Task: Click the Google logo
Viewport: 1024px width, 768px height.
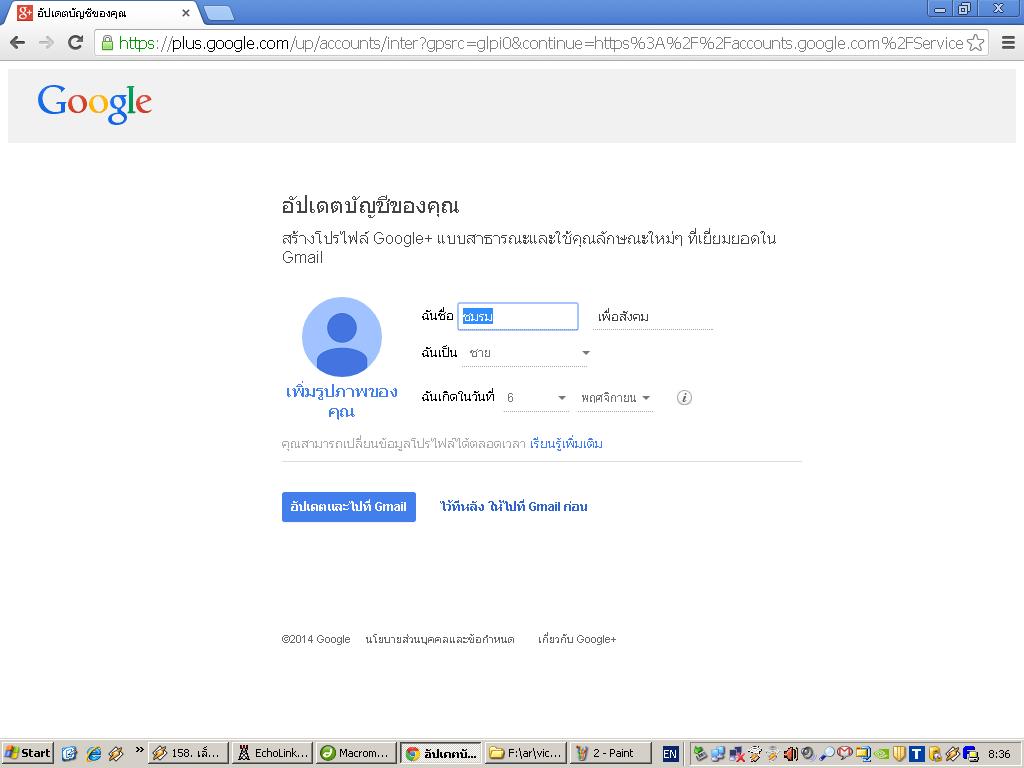Action: click(x=95, y=104)
